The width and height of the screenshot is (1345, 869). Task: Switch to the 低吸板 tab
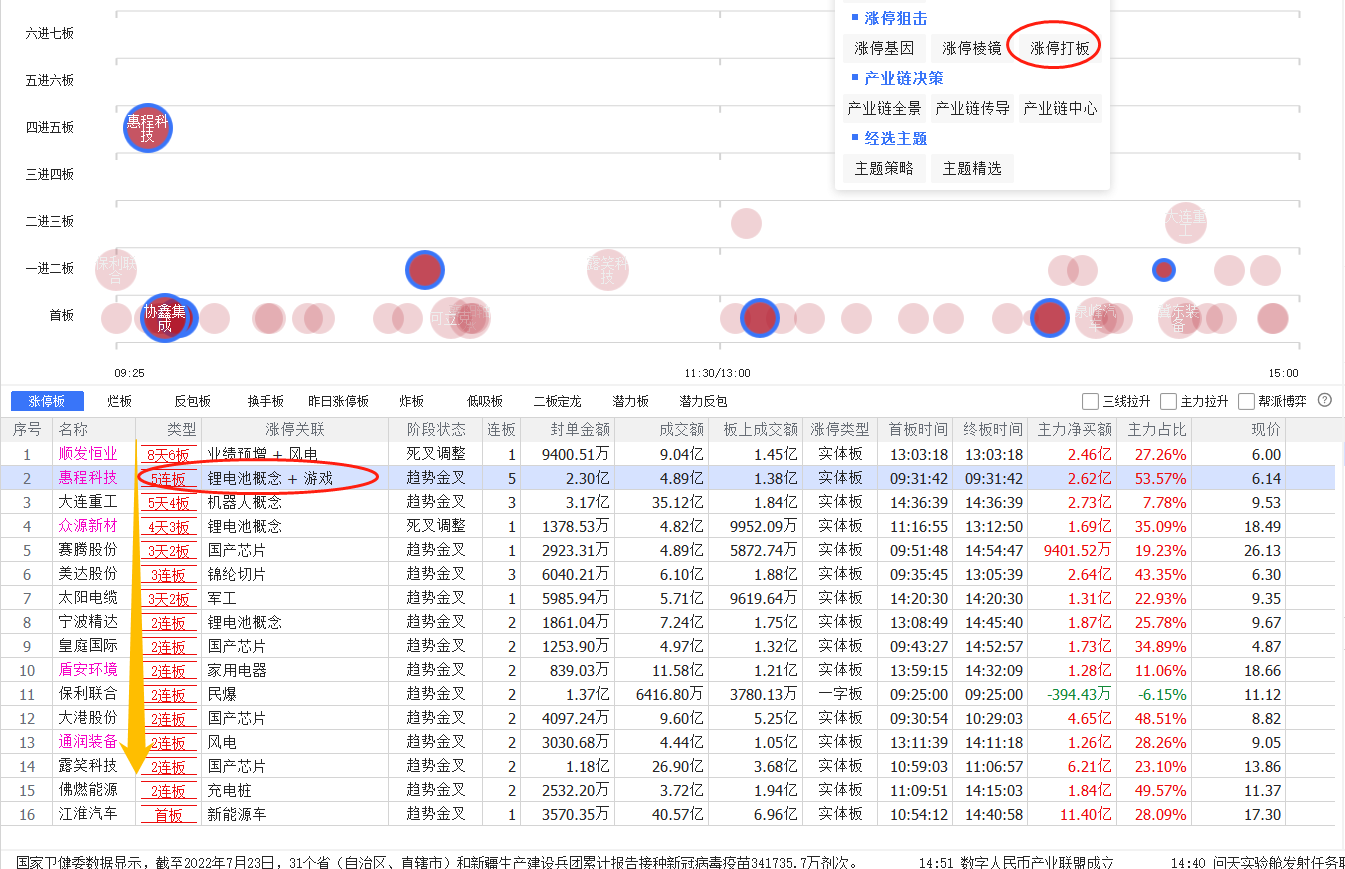click(485, 401)
